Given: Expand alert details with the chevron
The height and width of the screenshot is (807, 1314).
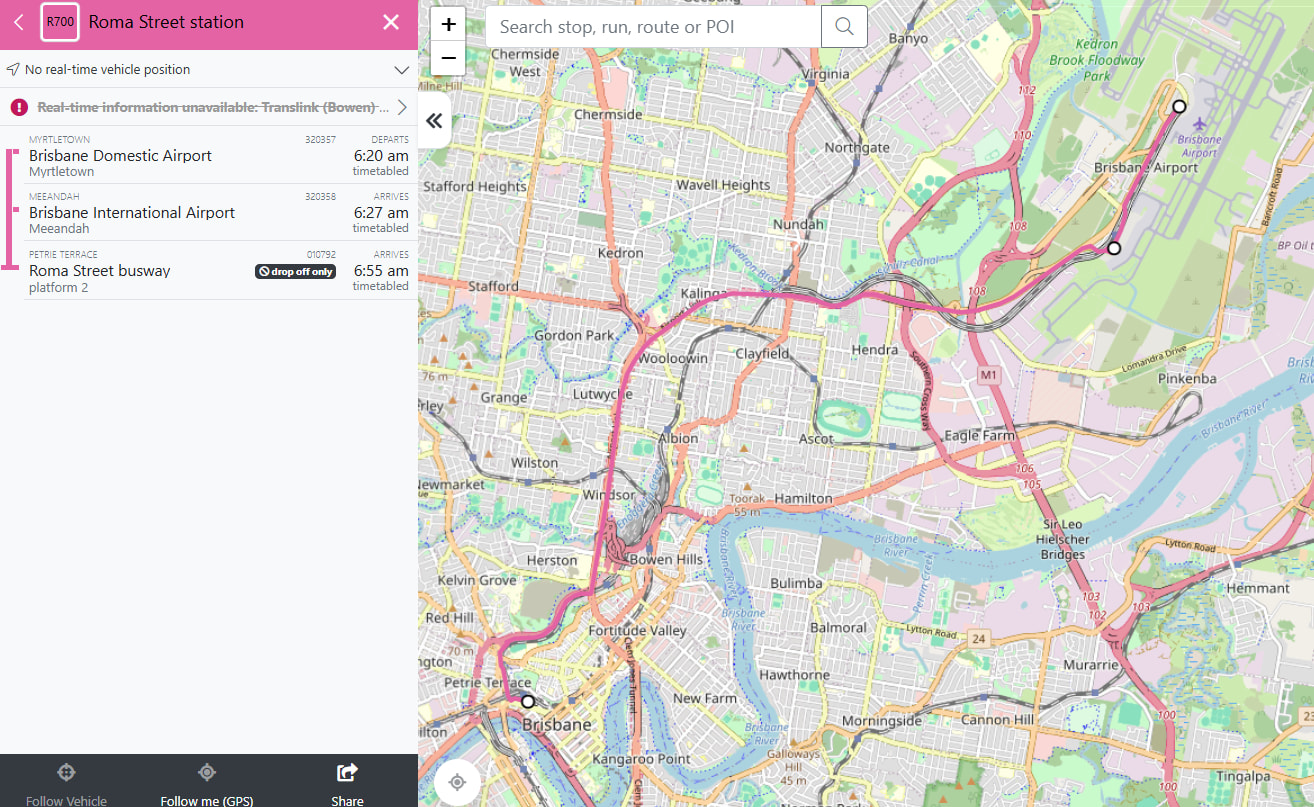Looking at the screenshot, I should coord(402,107).
